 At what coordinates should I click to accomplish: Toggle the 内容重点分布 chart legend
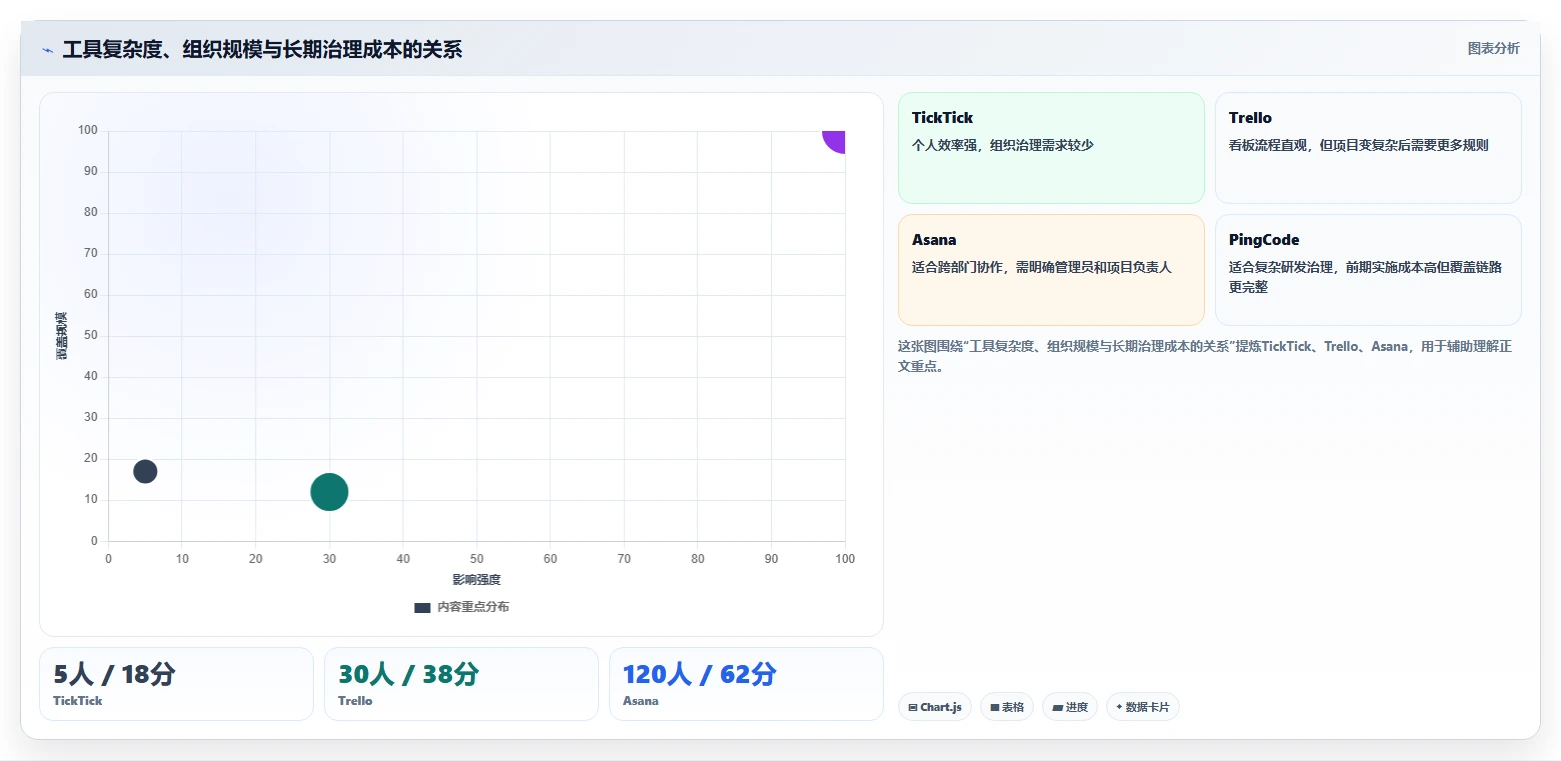point(461,607)
